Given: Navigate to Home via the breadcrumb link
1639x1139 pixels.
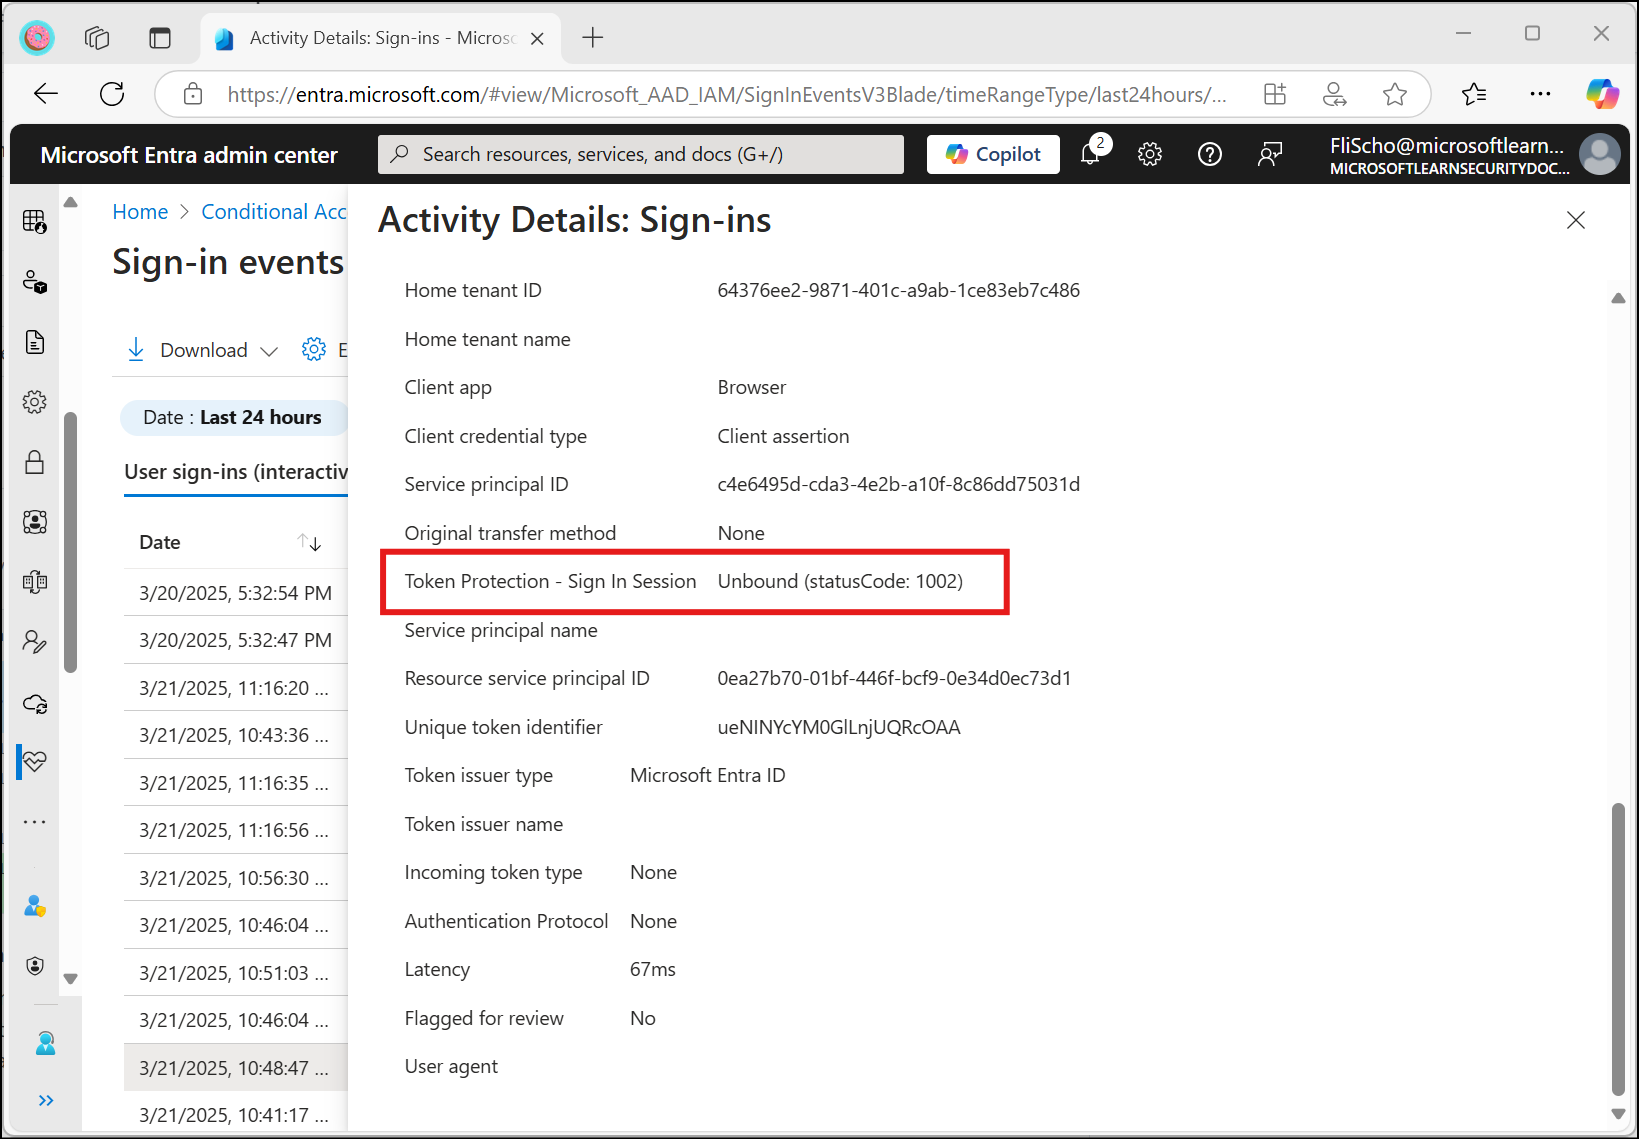Looking at the screenshot, I should (x=140, y=211).
